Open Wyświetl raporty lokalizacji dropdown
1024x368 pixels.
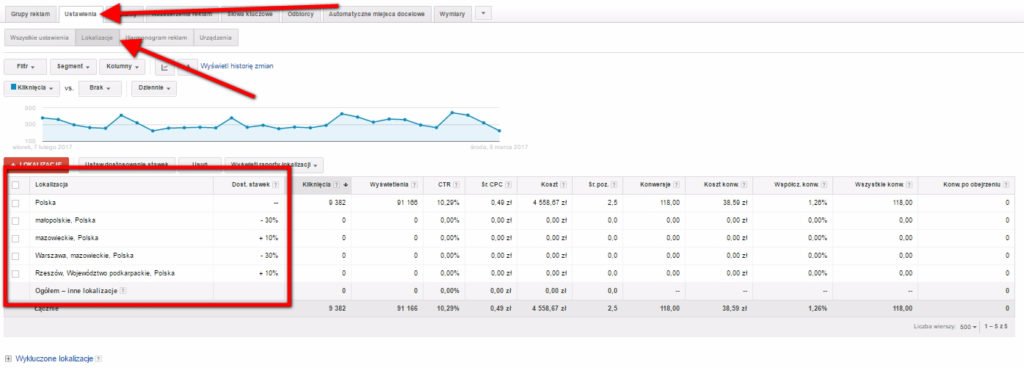click(x=274, y=164)
